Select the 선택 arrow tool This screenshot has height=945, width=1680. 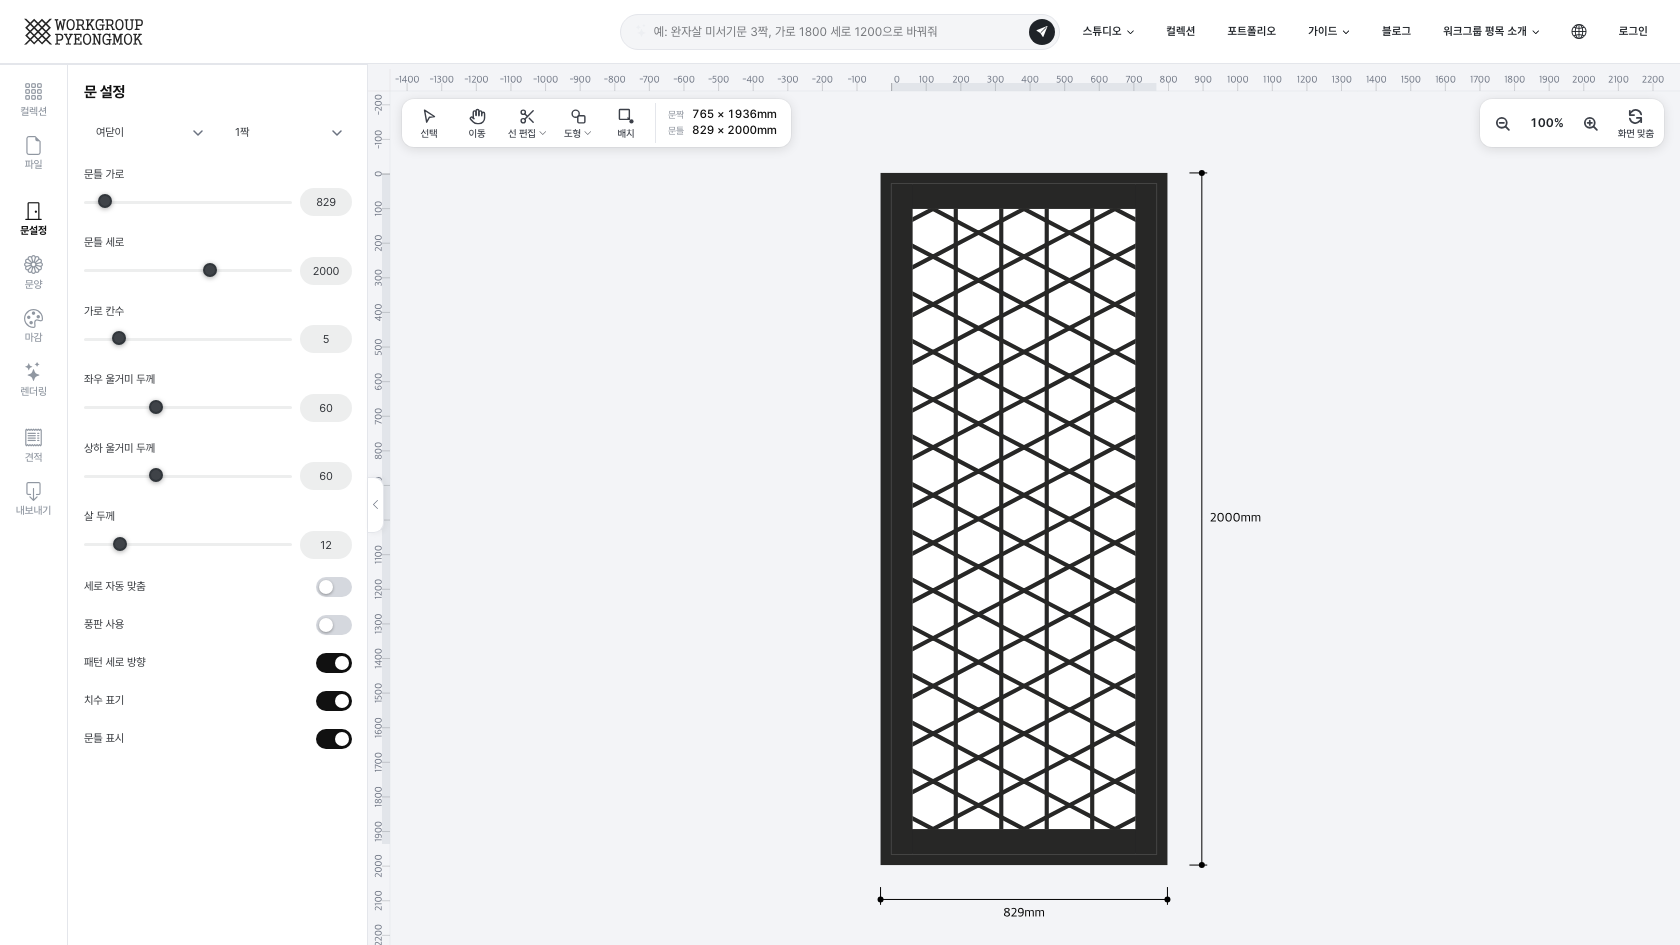[x=429, y=123]
